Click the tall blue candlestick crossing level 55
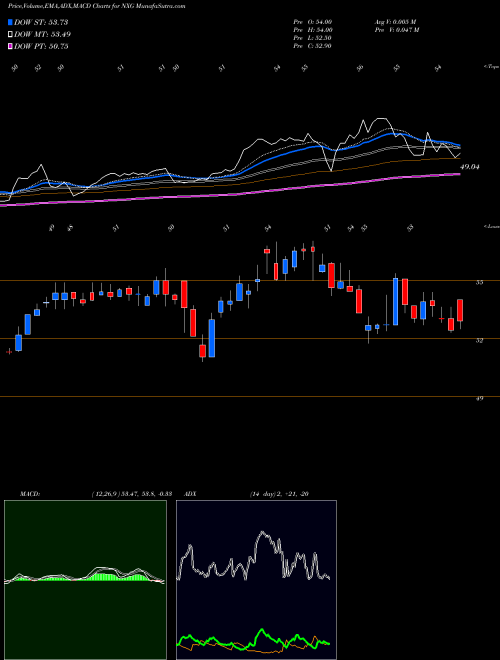 click(x=396, y=301)
